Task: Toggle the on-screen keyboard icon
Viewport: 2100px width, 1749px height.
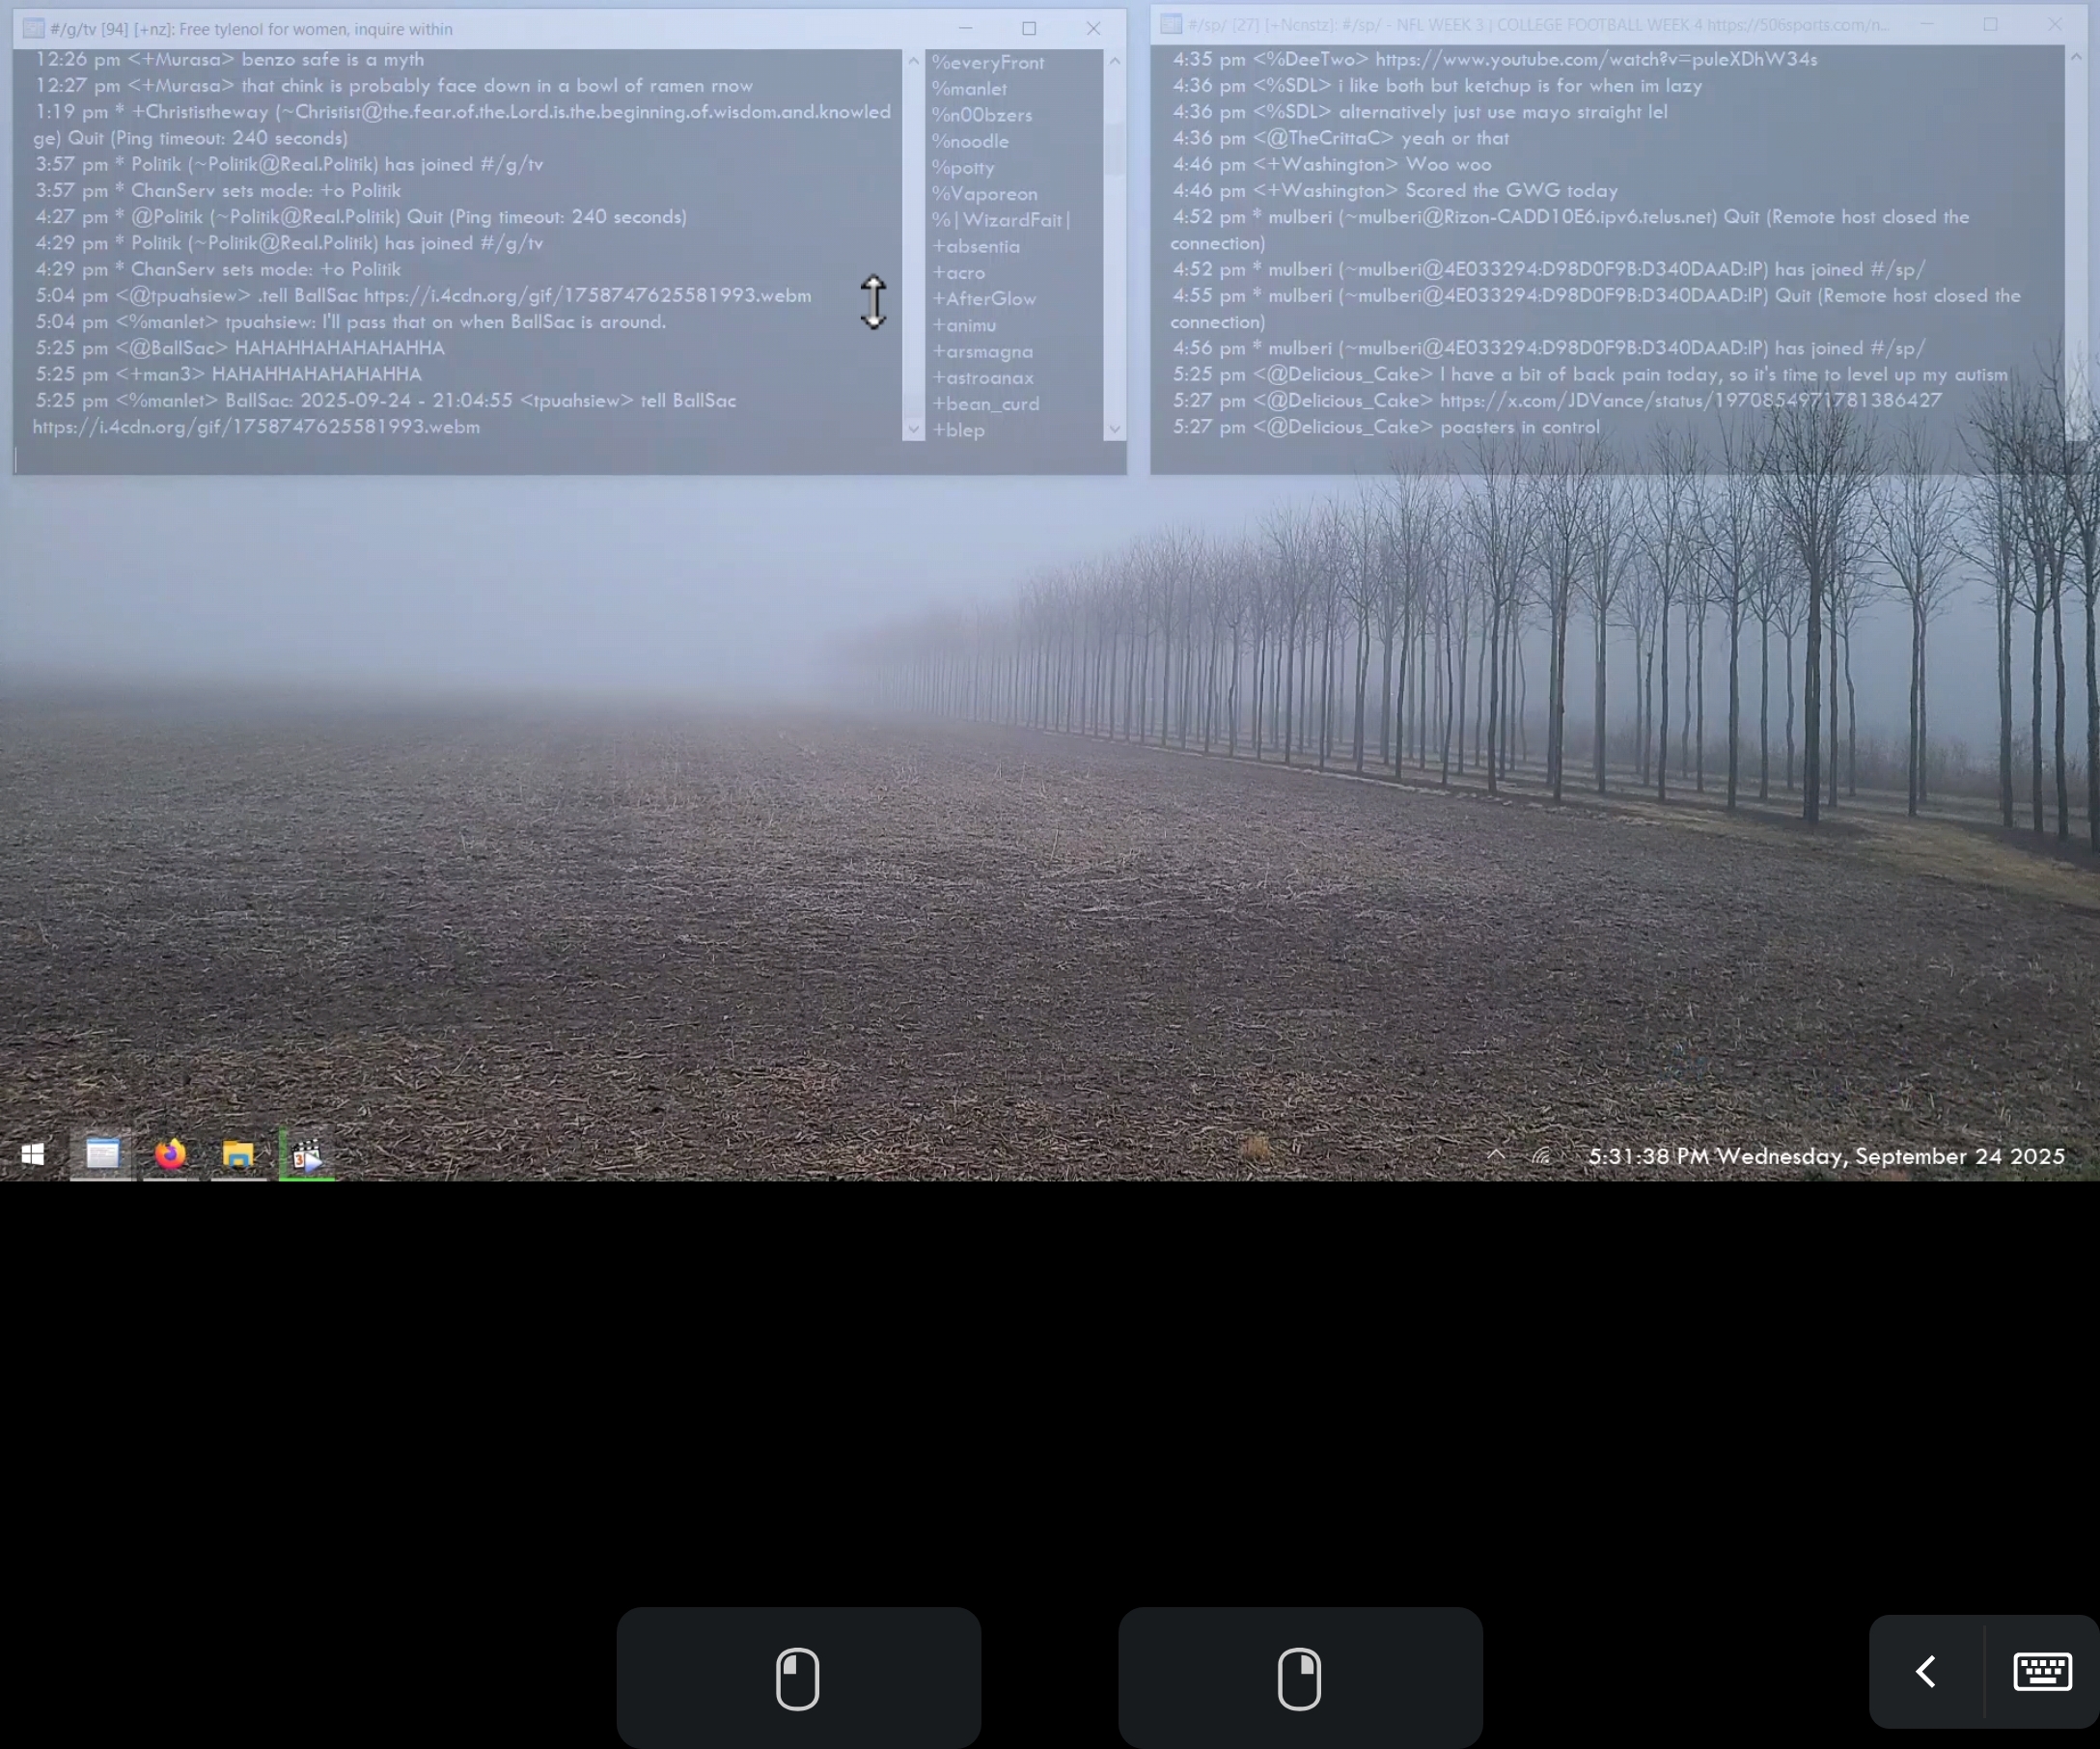Action: [2041, 1671]
